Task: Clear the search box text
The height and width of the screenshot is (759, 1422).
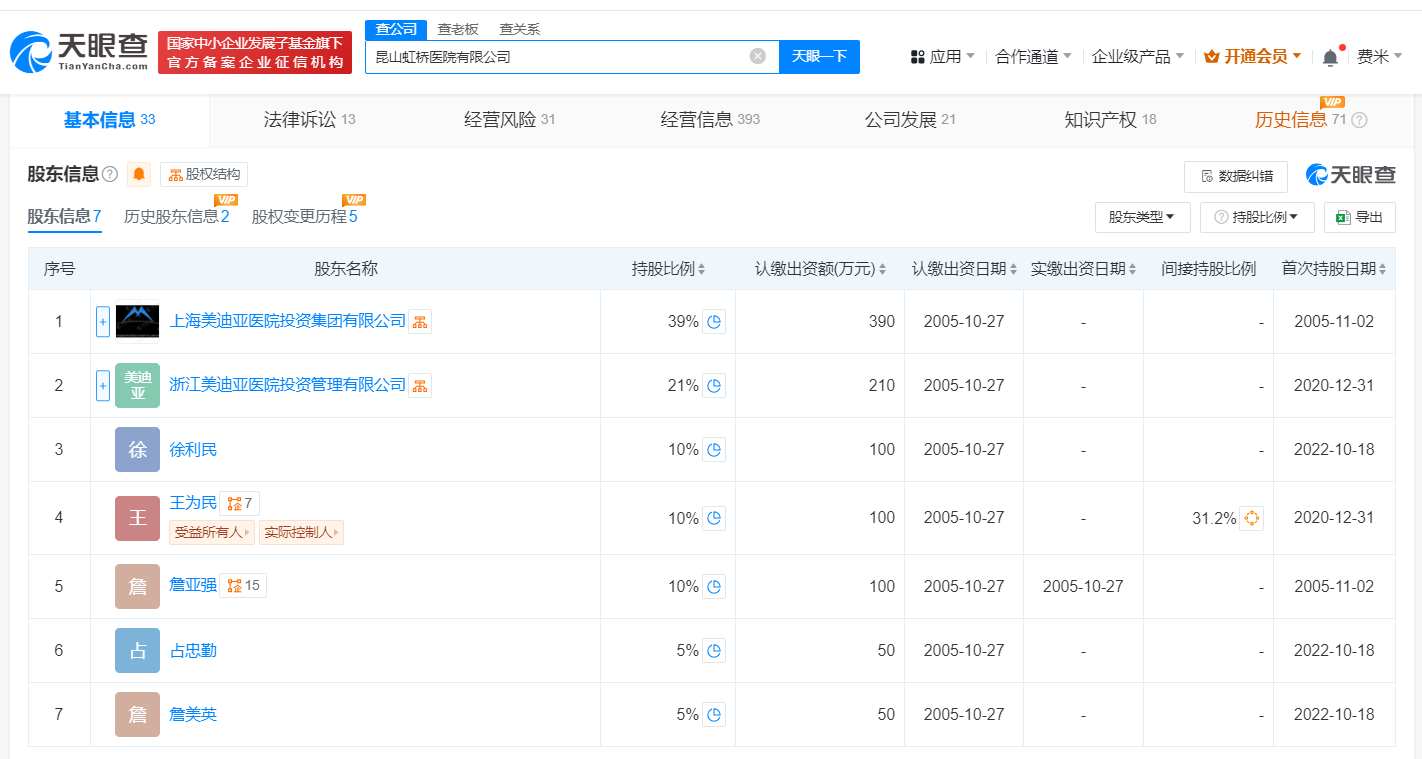Action: click(758, 56)
